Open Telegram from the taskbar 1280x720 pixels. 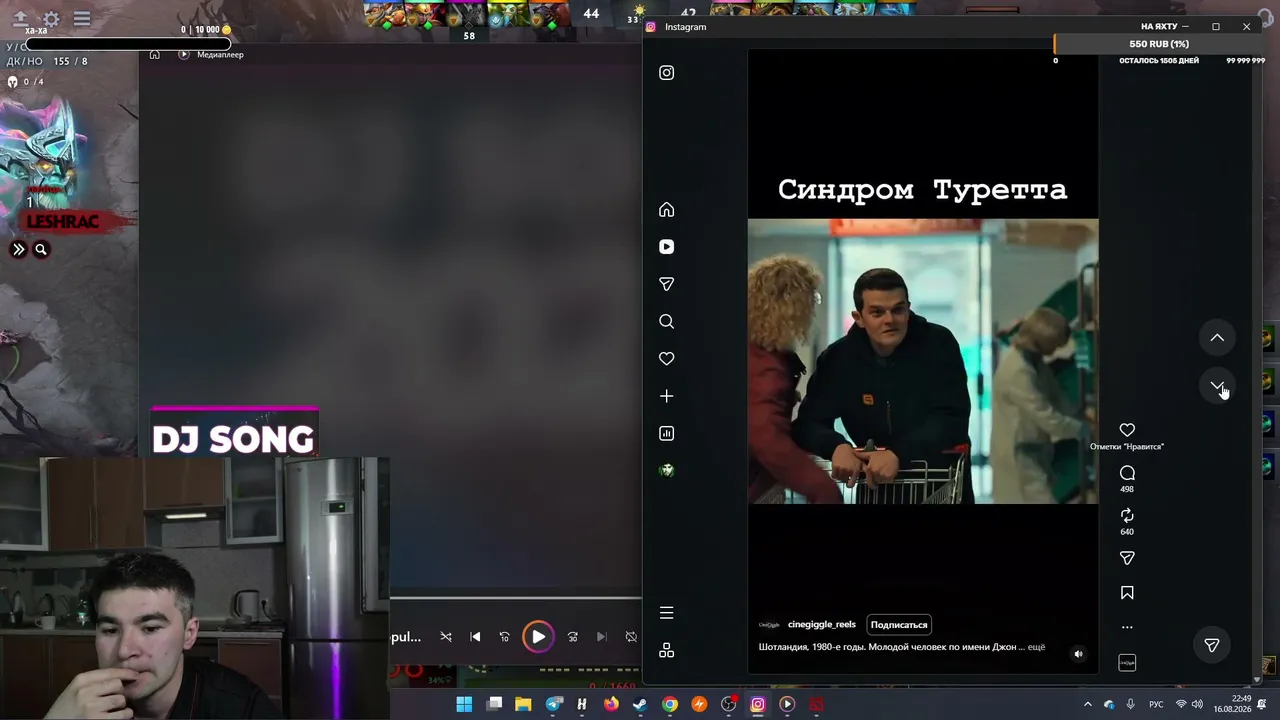[554, 704]
